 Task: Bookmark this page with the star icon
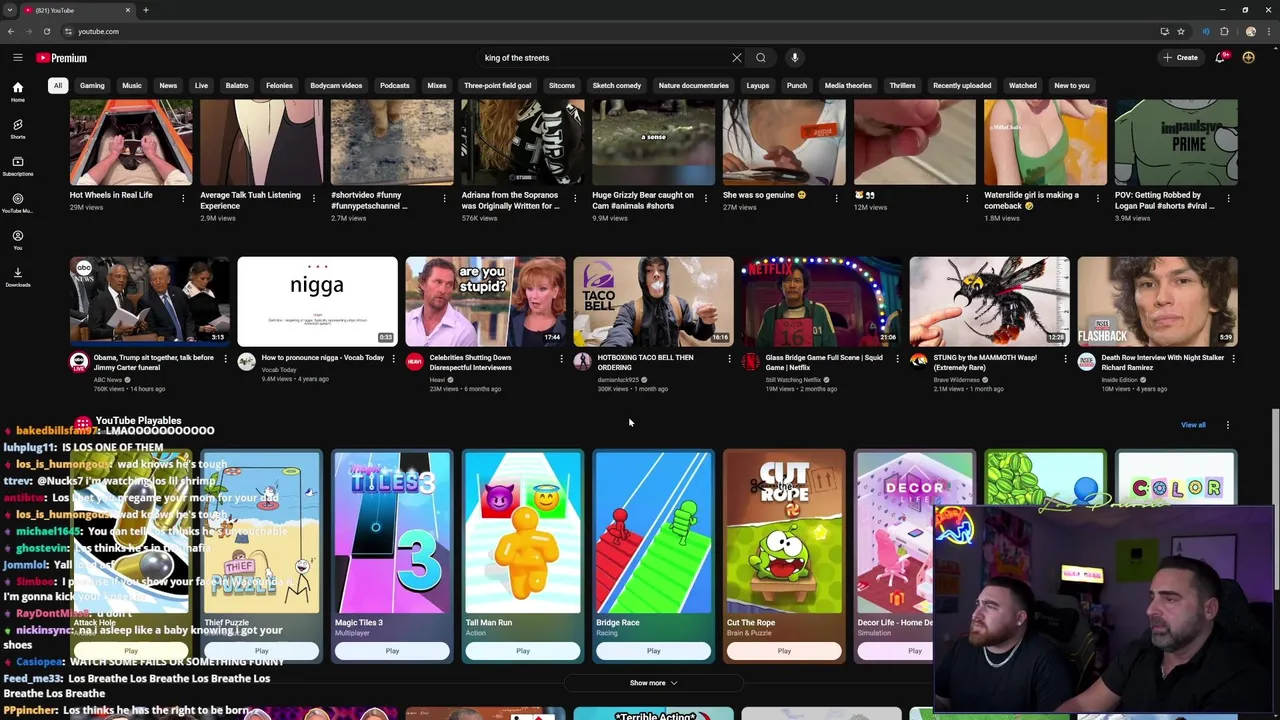tap(1181, 31)
